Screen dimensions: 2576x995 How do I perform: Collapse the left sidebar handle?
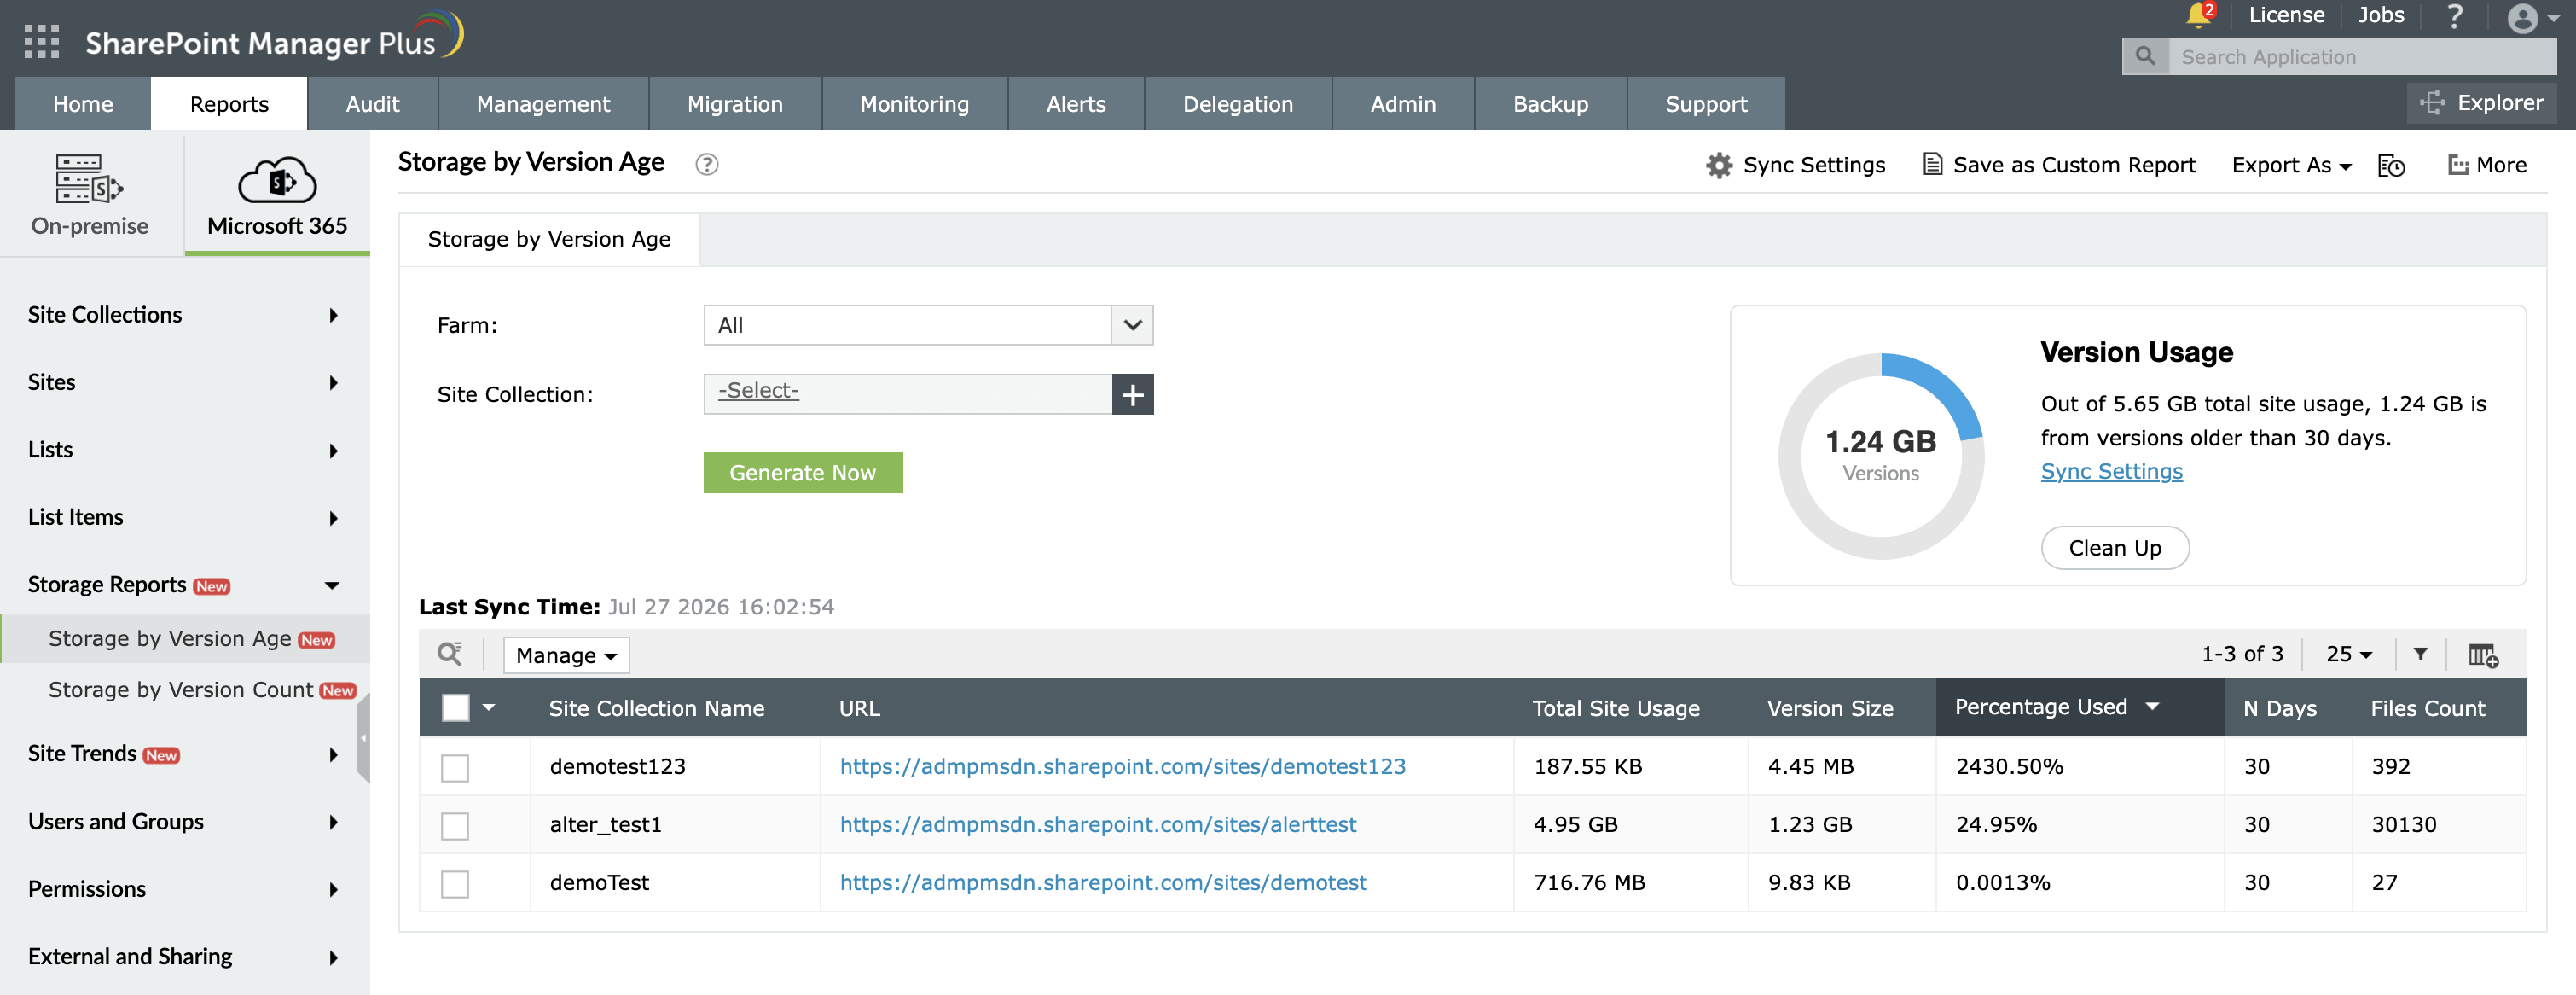[x=363, y=738]
